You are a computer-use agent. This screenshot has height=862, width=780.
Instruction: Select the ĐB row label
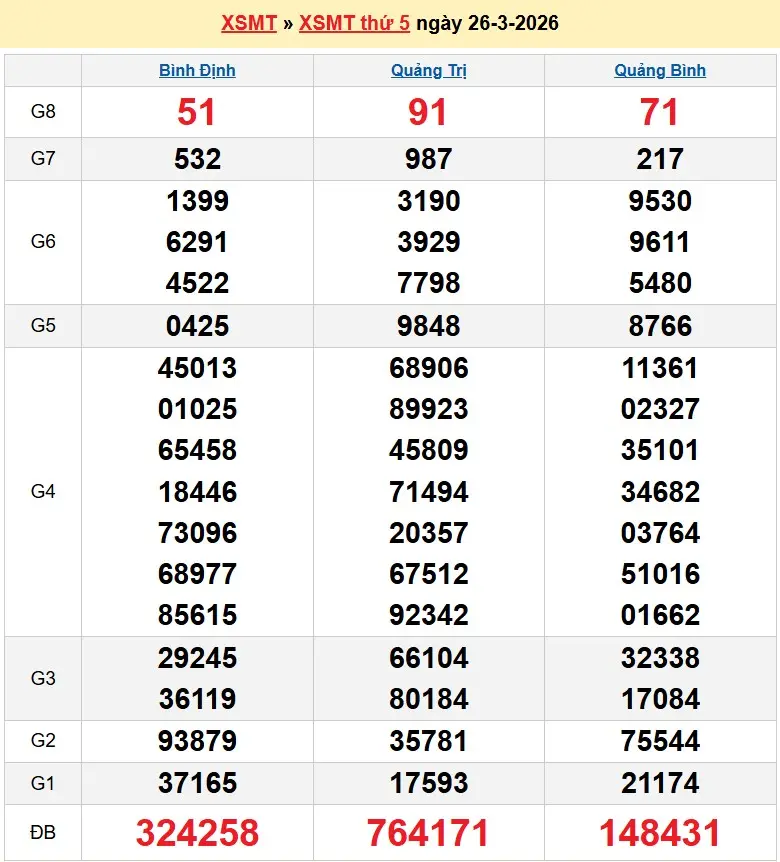(43, 831)
